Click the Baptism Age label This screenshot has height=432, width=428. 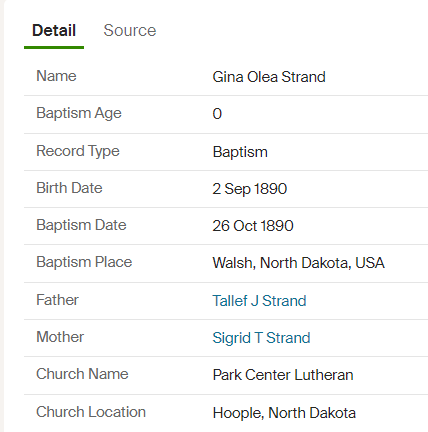click(x=79, y=113)
